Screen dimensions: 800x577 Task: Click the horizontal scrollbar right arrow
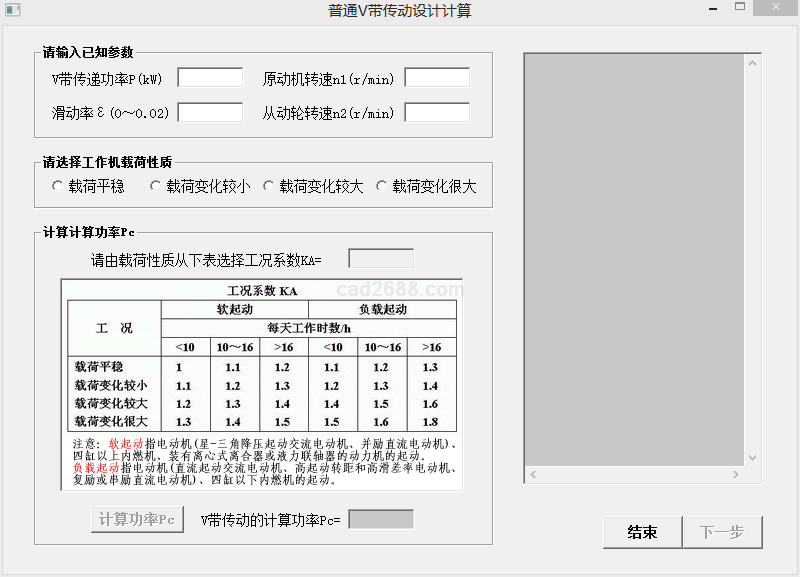click(x=738, y=474)
